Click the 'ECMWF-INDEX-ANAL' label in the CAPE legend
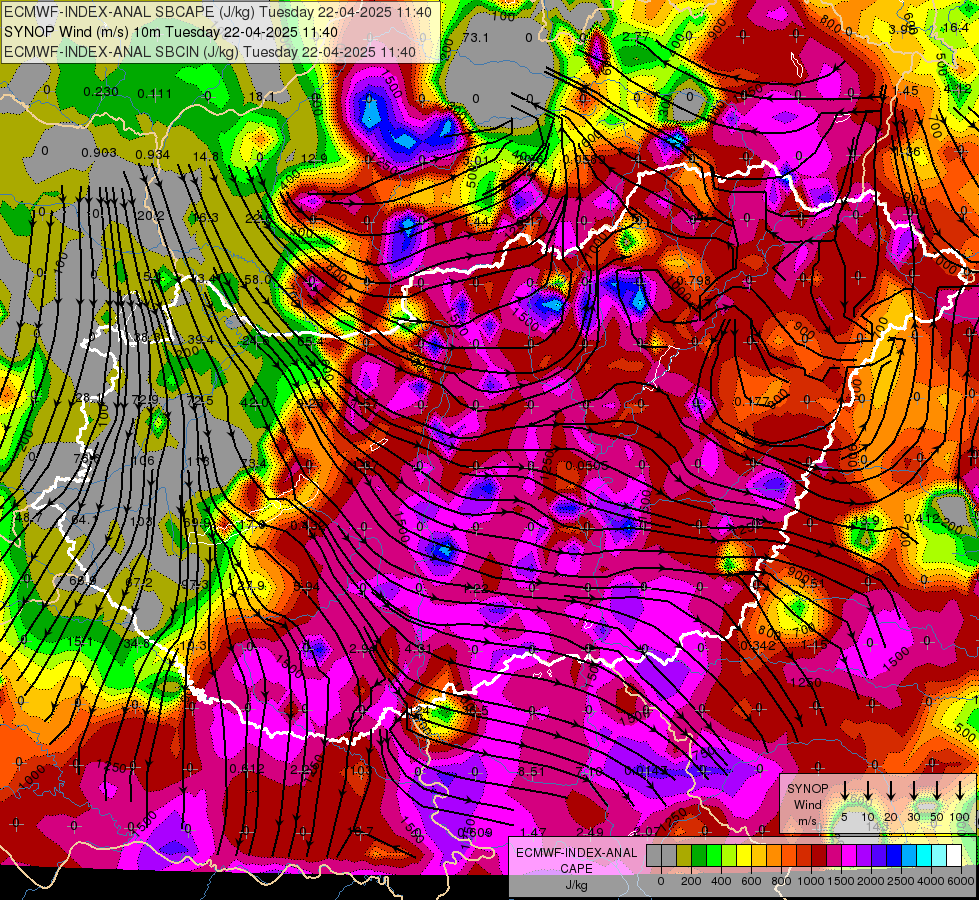The height and width of the screenshot is (900, 979). 576,853
